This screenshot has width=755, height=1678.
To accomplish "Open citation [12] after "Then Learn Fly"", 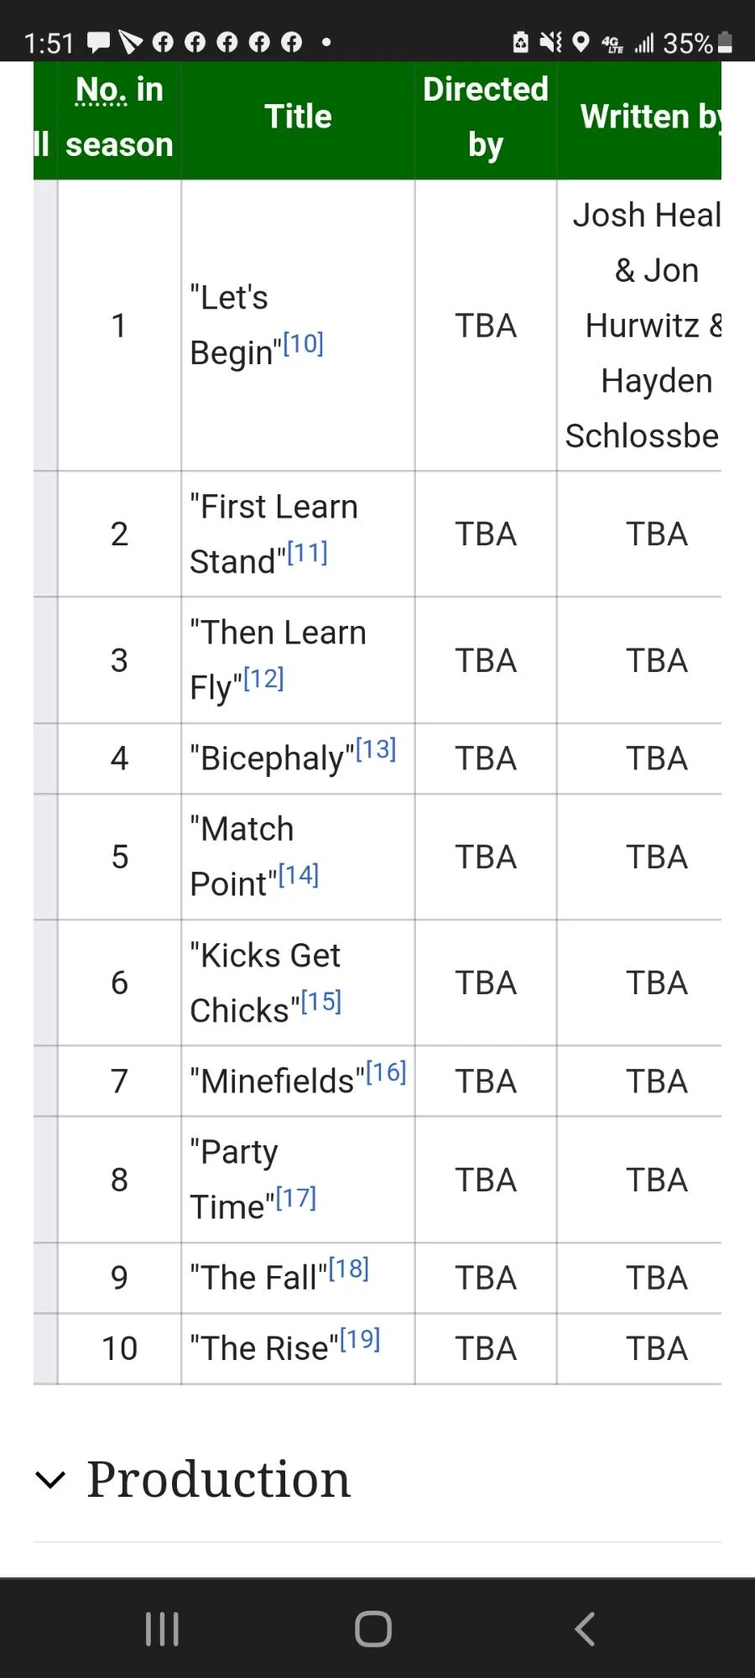I will [x=263, y=678].
